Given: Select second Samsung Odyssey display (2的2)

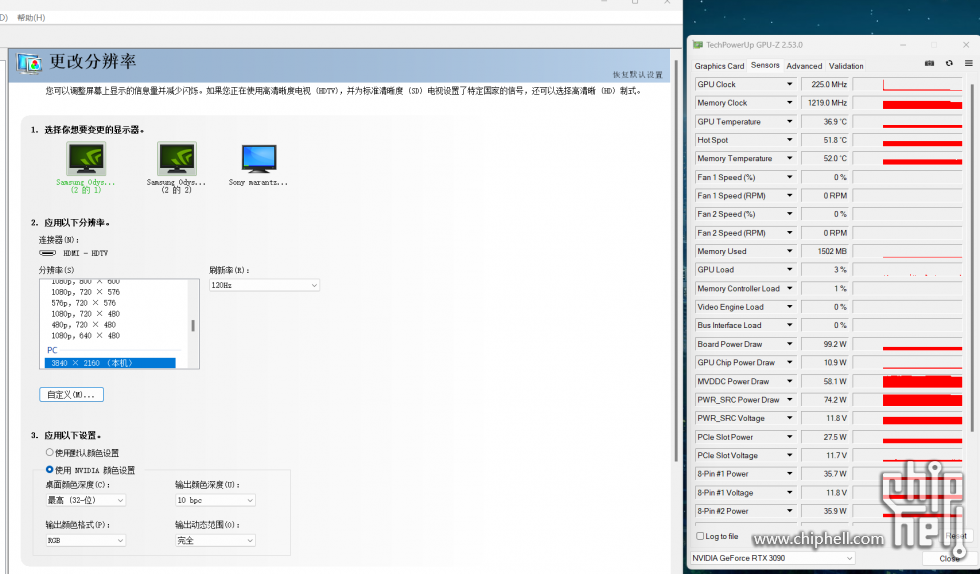Looking at the screenshot, I should click(x=177, y=159).
